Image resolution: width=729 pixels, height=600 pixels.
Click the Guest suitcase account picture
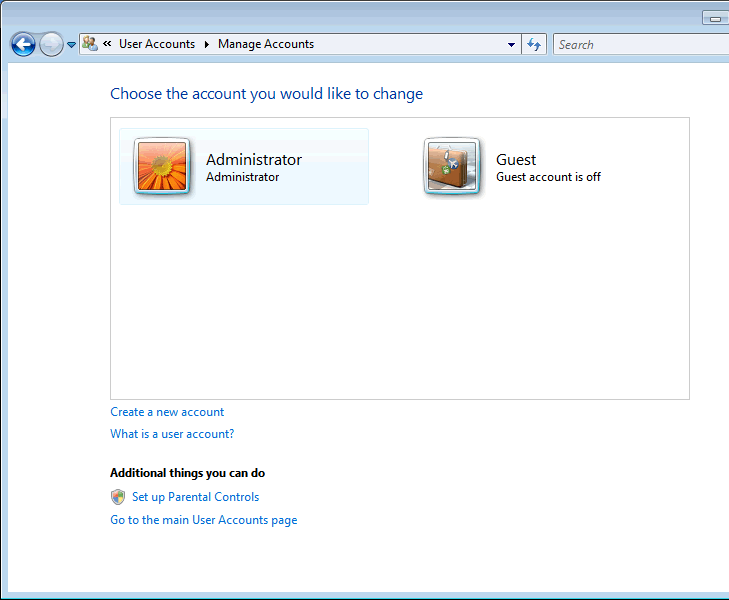(452, 166)
